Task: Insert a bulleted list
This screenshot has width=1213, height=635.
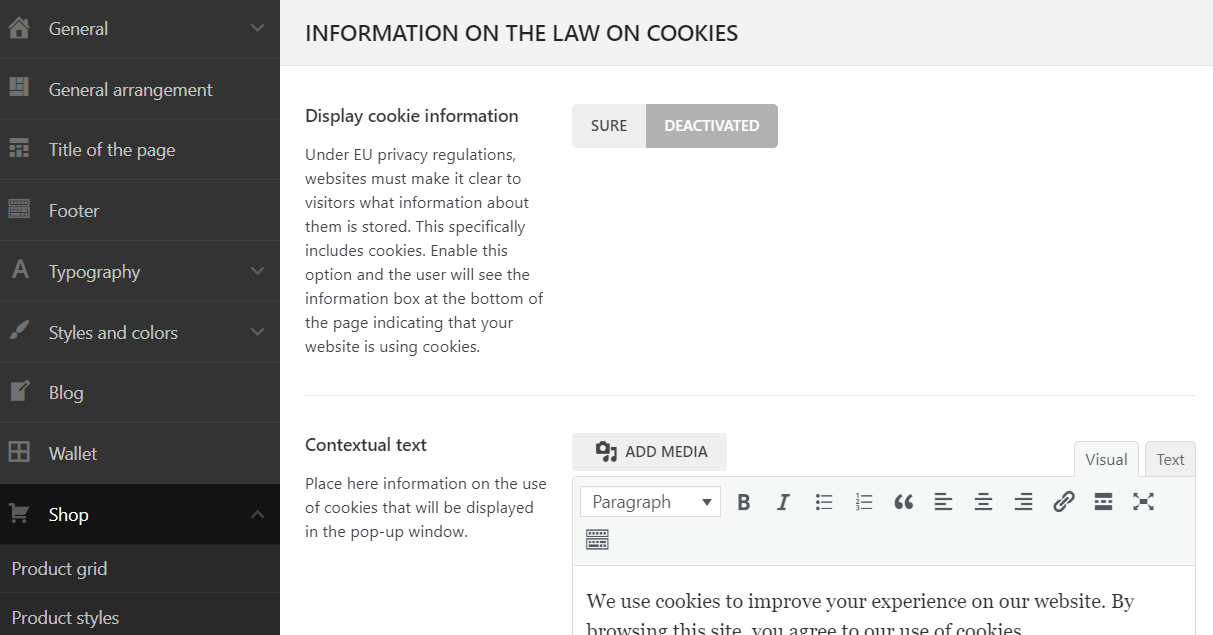Action: tap(824, 502)
